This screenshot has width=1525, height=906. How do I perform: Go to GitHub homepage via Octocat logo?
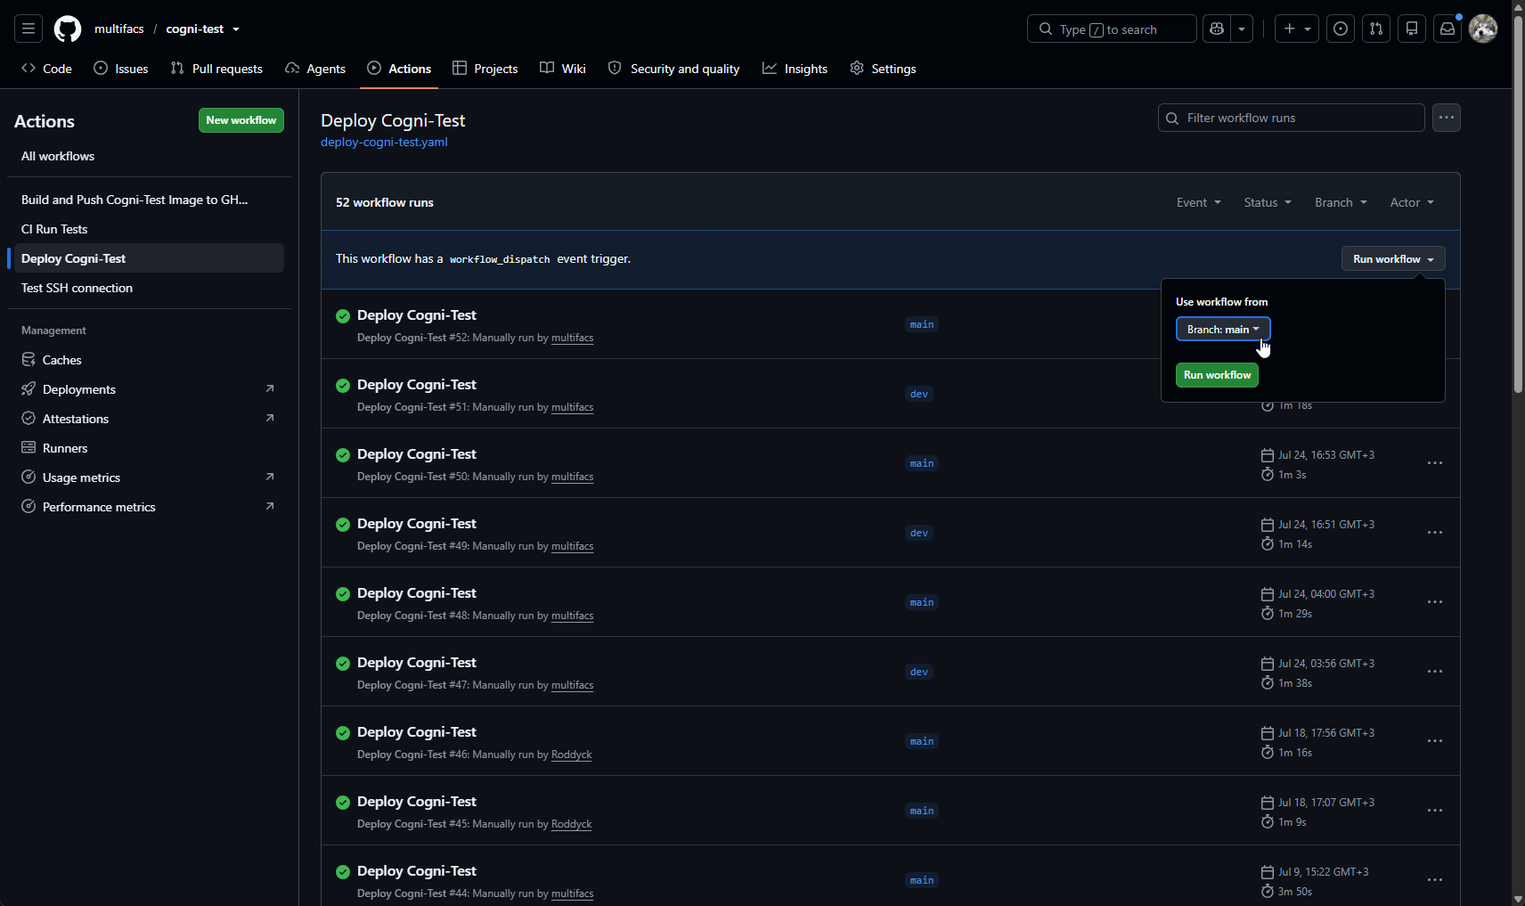tap(68, 29)
